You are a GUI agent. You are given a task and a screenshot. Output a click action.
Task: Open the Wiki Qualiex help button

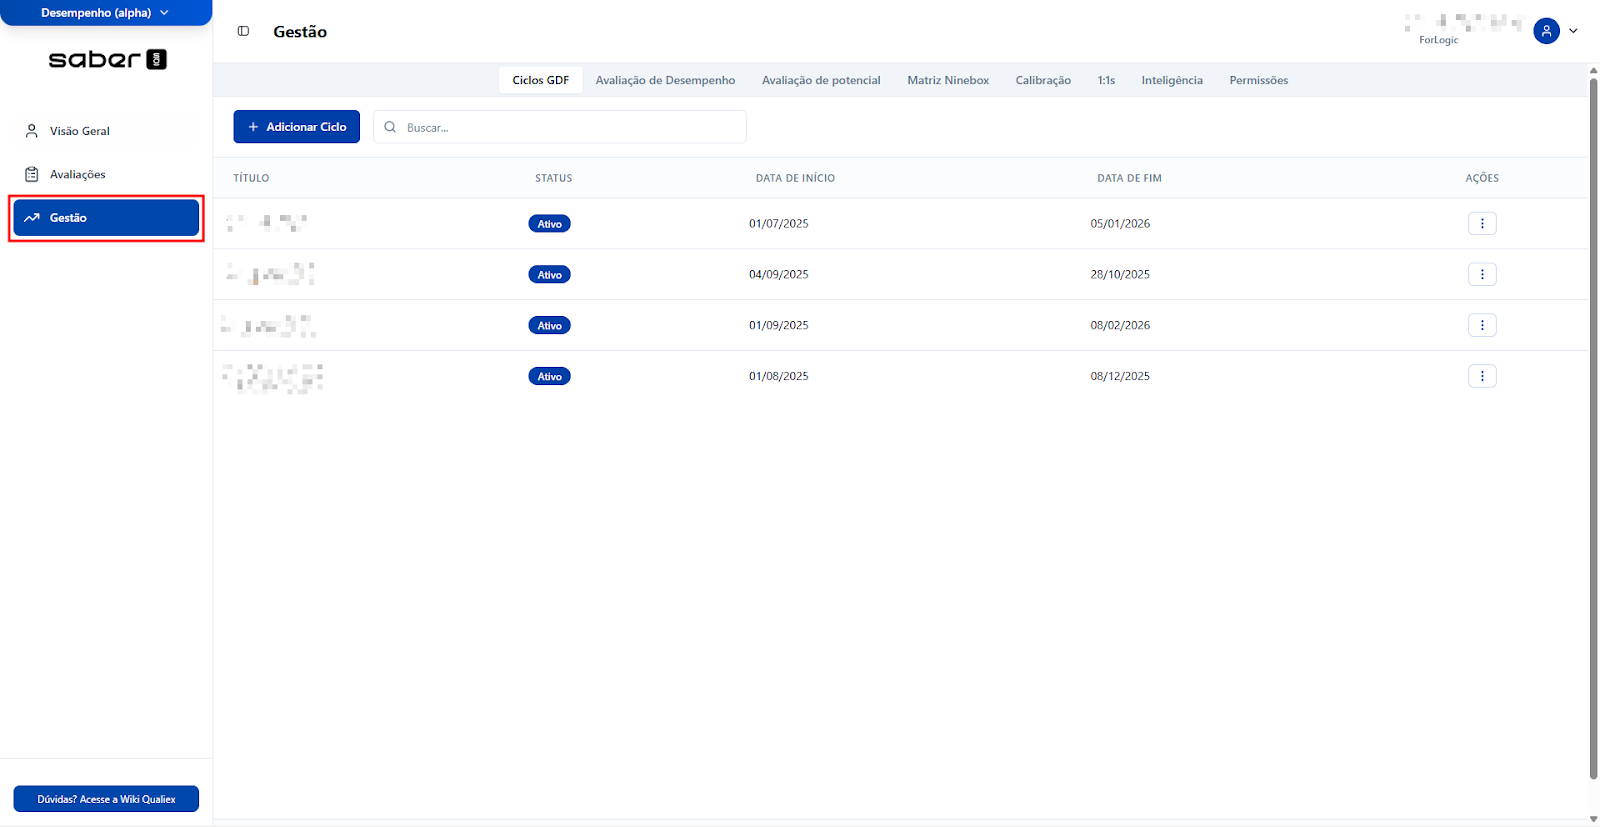pos(106,799)
